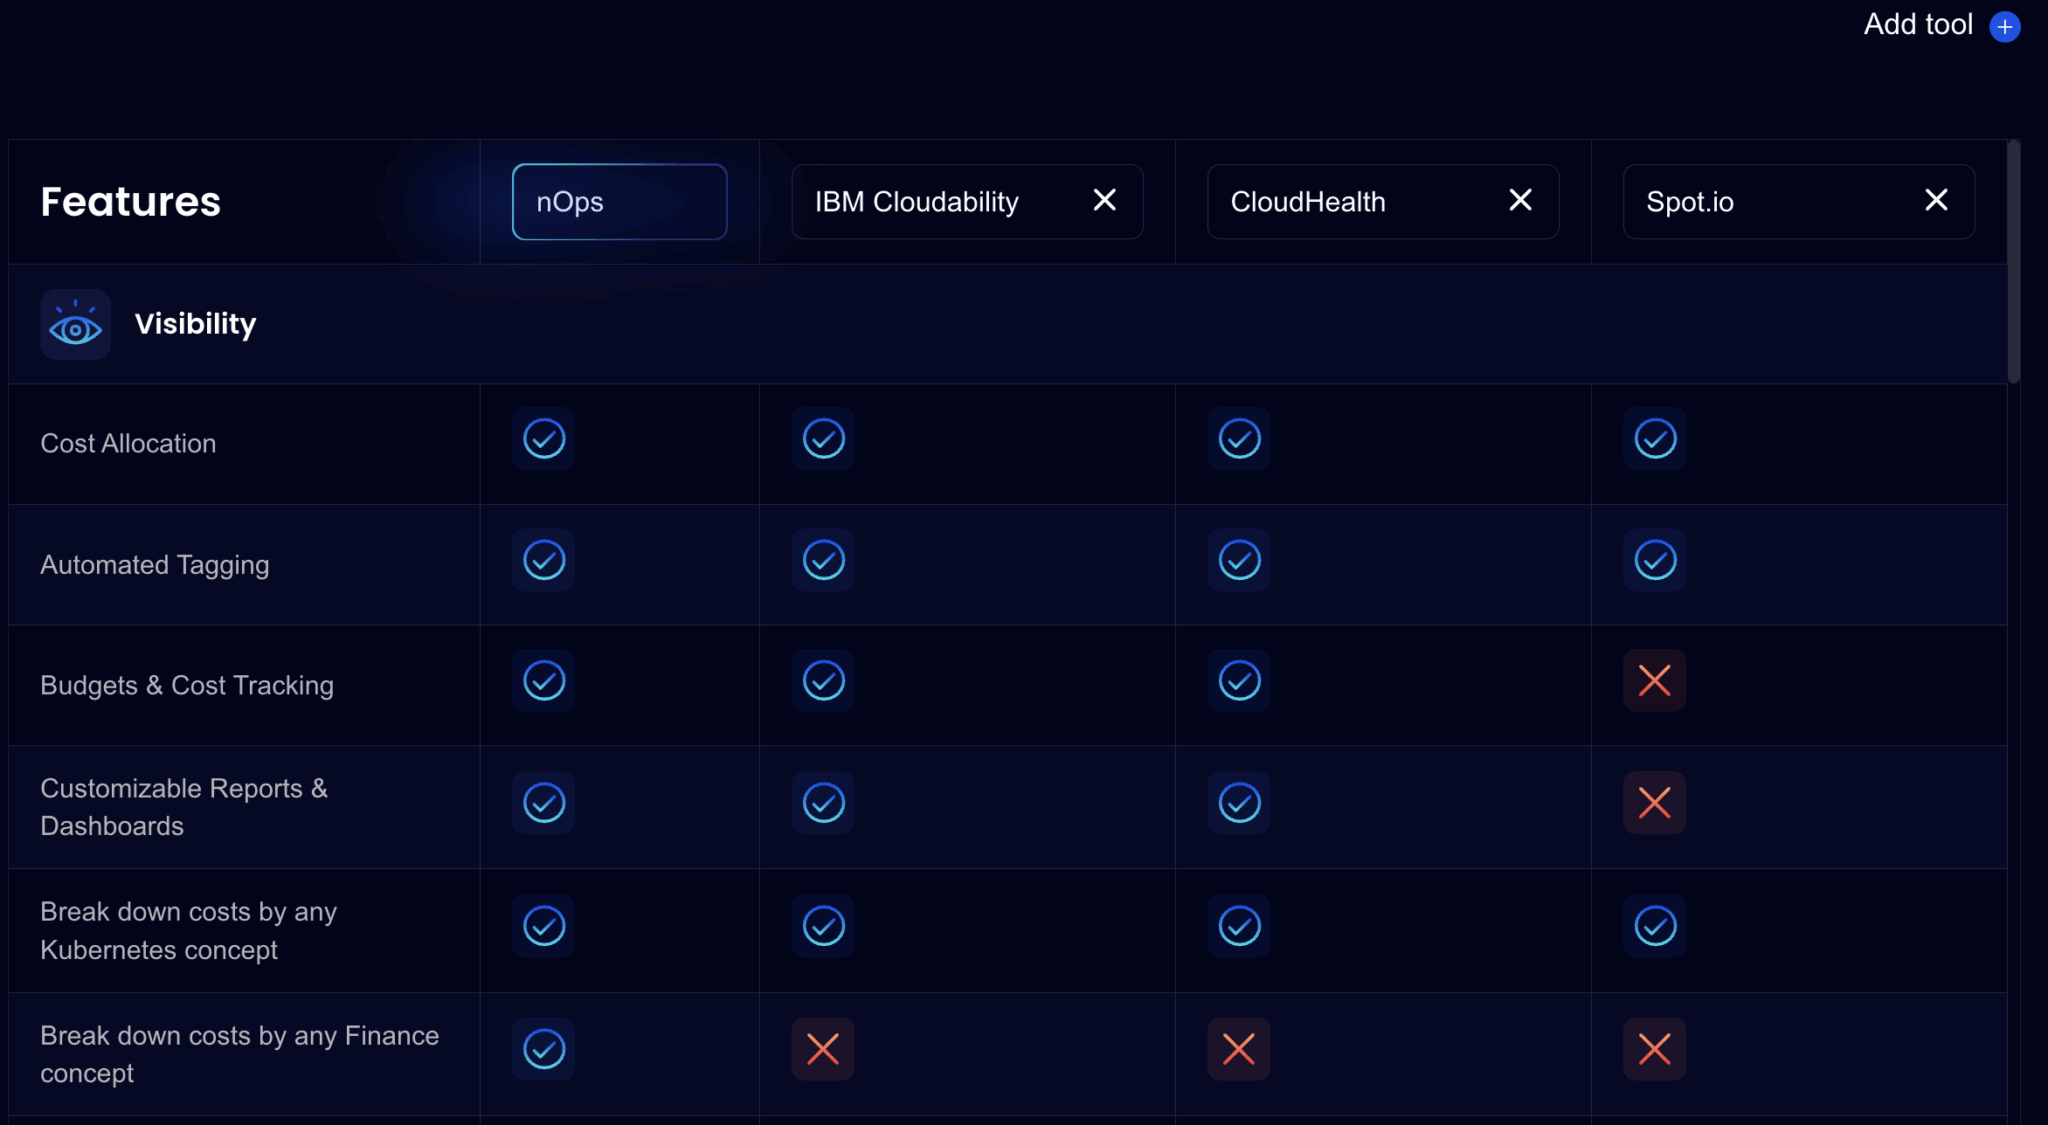This screenshot has height=1125, width=2048.
Task: Select the nOps Automated Tagging checkmark icon
Action: 543,560
